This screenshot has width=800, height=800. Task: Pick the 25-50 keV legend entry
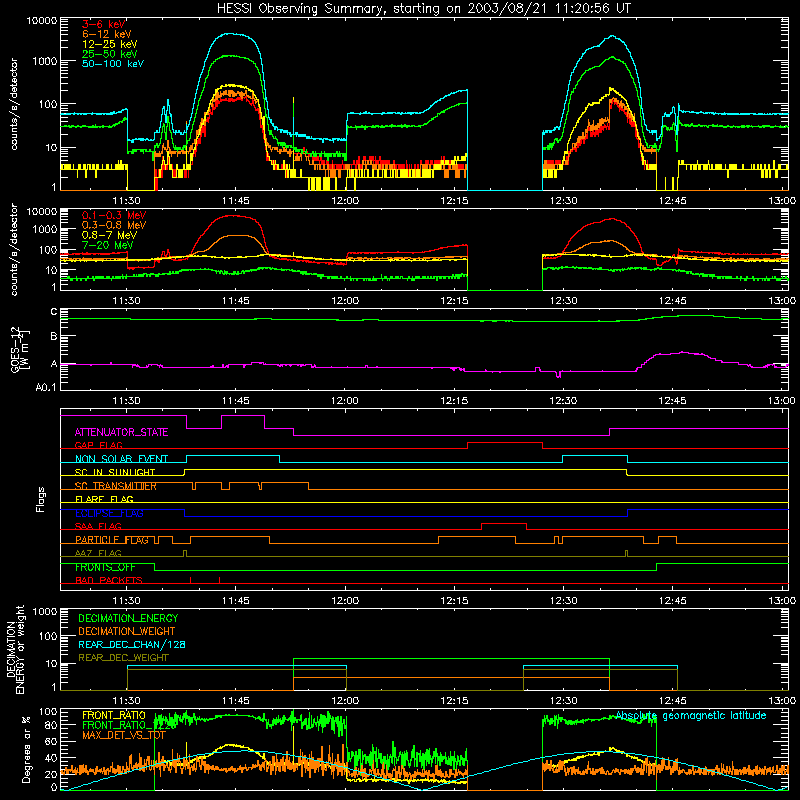(109, 54)
